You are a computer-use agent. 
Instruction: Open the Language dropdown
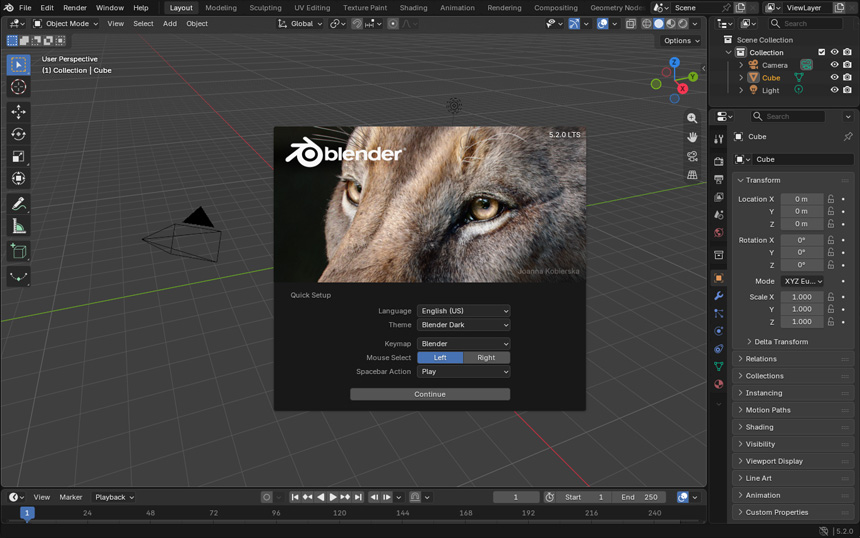pos(463,311)
